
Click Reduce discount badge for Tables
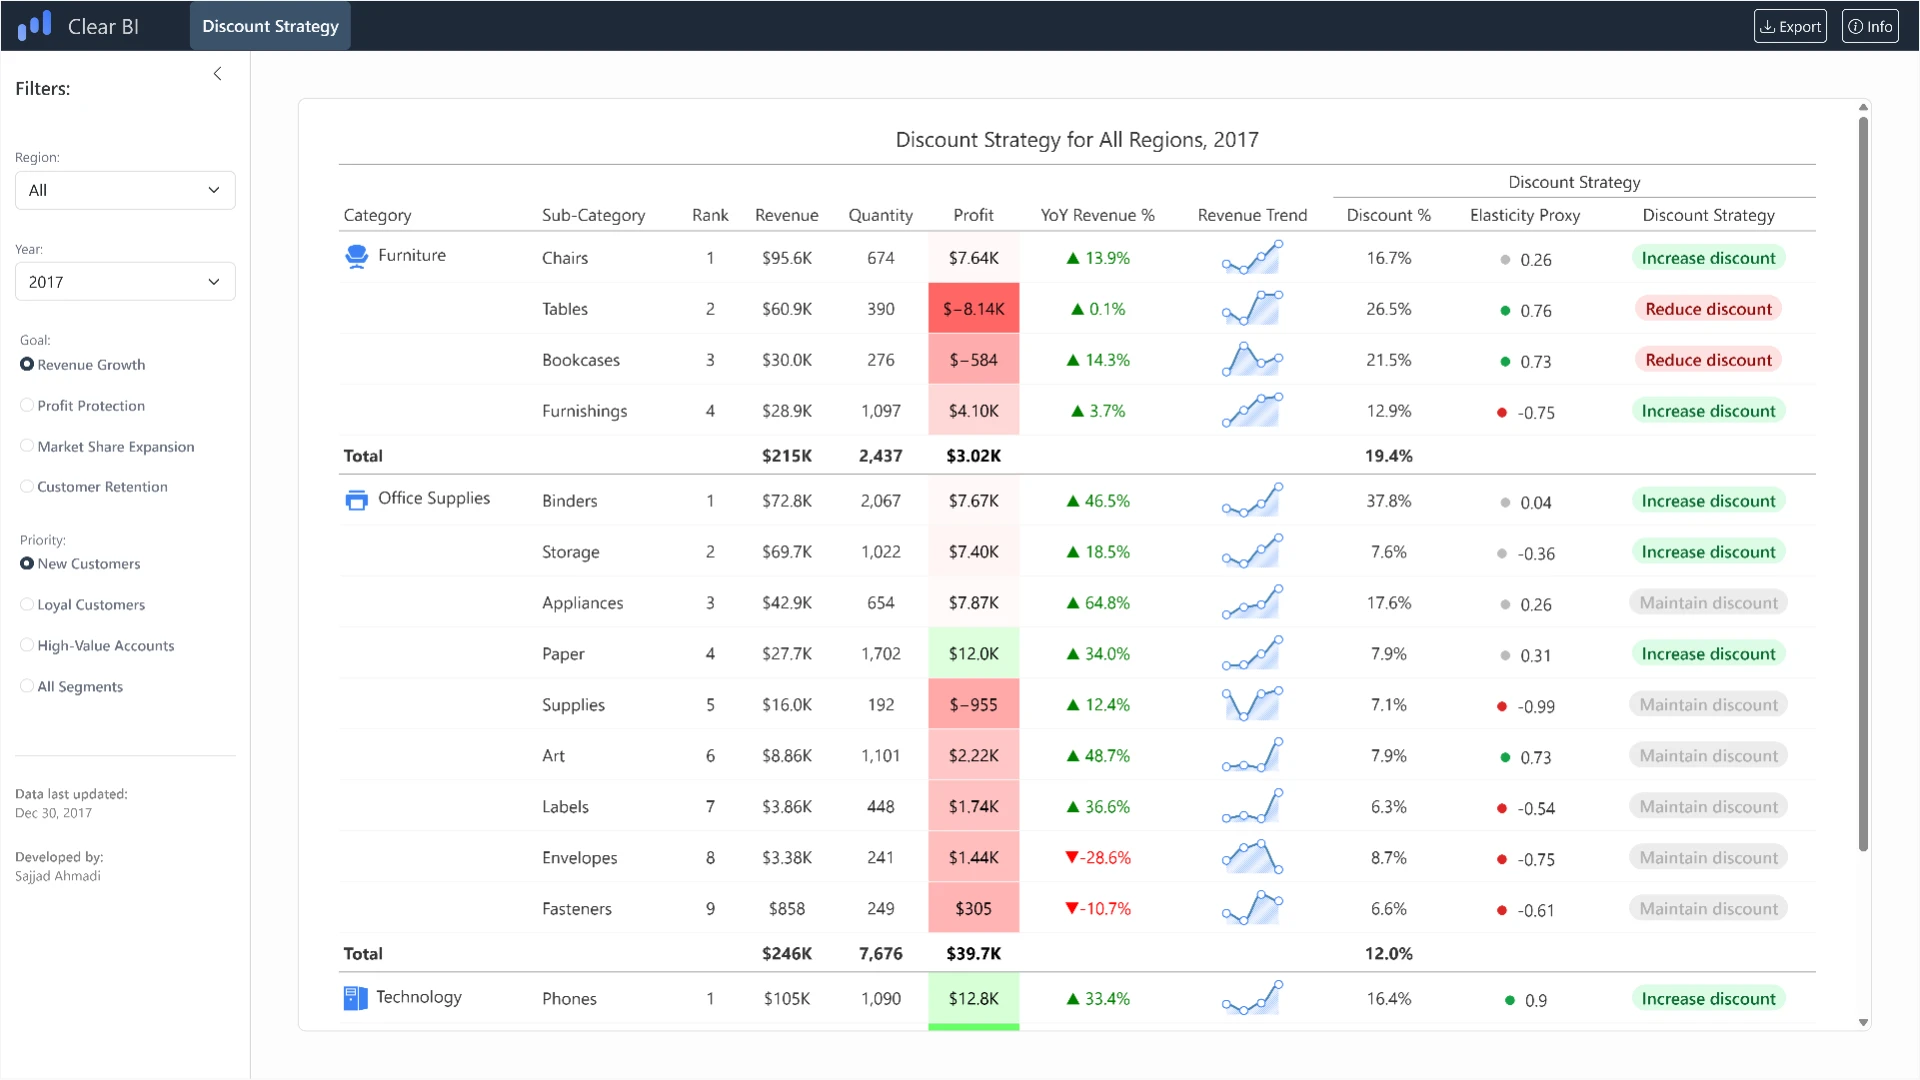click(1708, 309)
